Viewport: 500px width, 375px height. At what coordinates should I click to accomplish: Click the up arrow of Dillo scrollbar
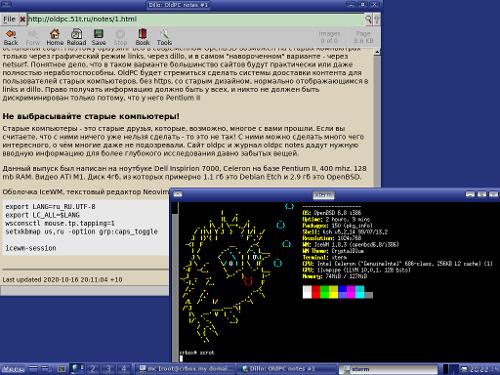377,52
